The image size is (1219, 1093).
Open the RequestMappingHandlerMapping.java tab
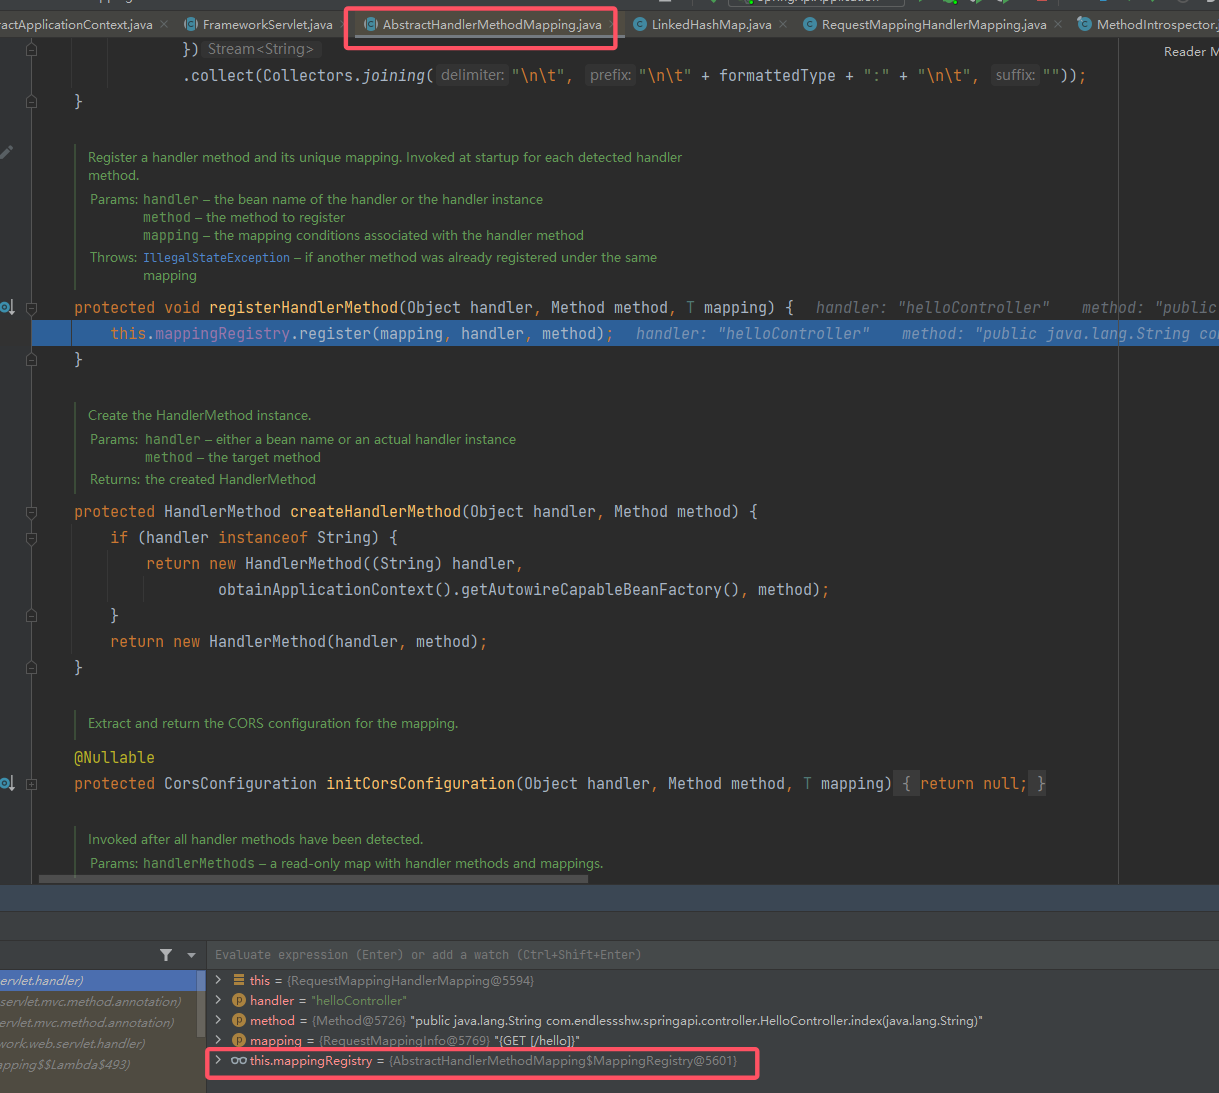pos(934,24)
